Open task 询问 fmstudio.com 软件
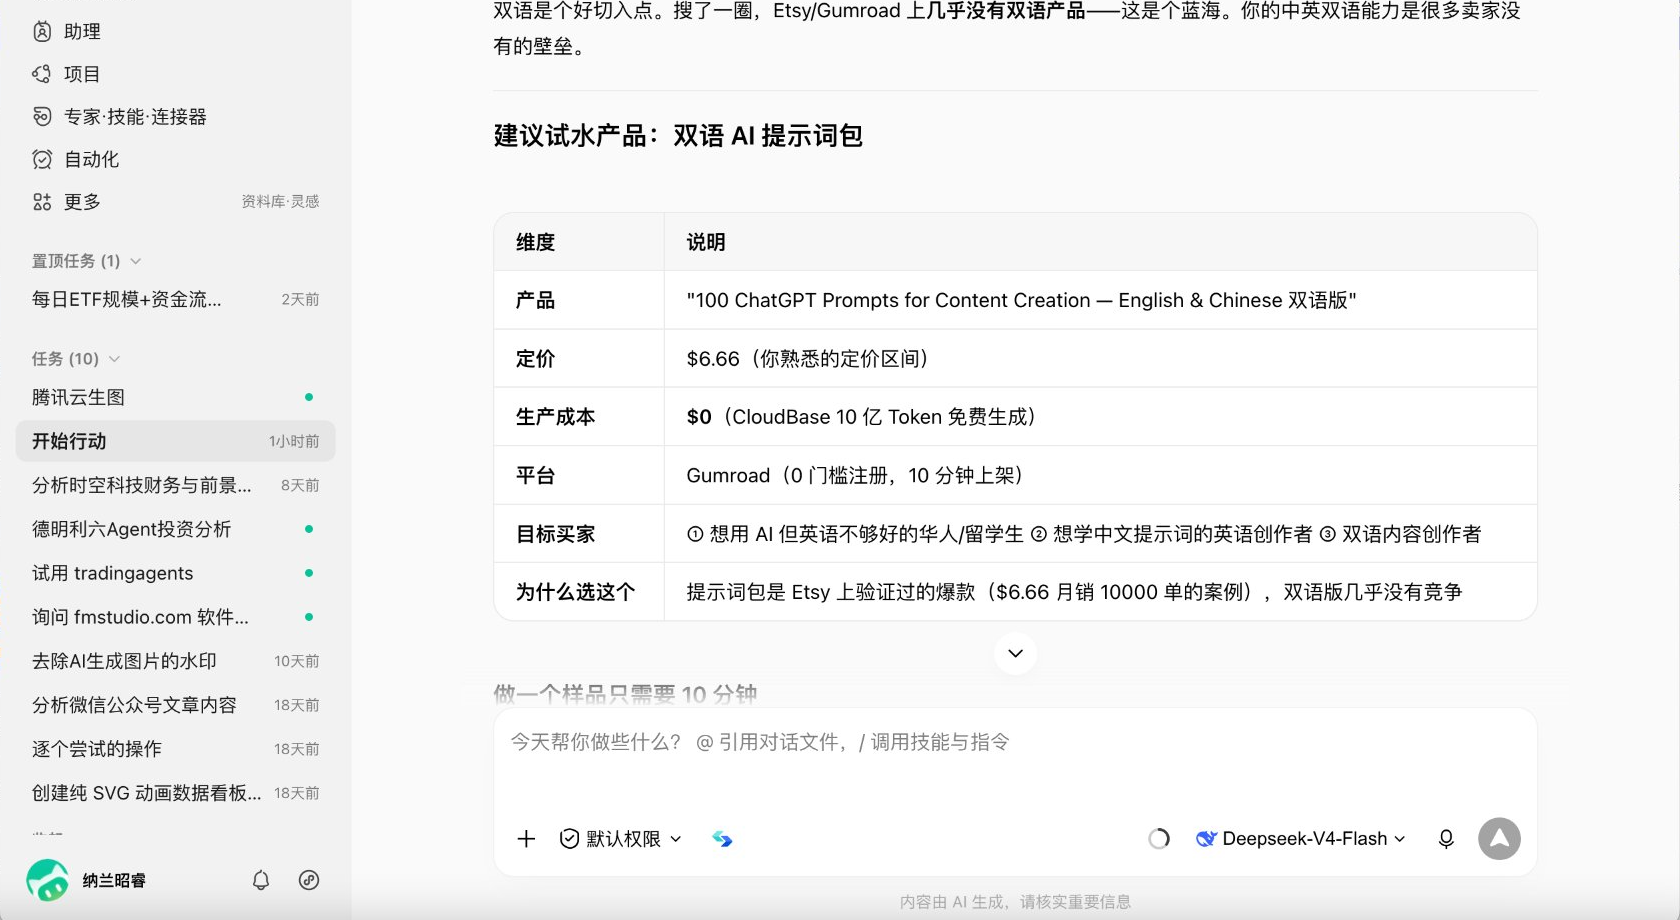 point(175,617)
